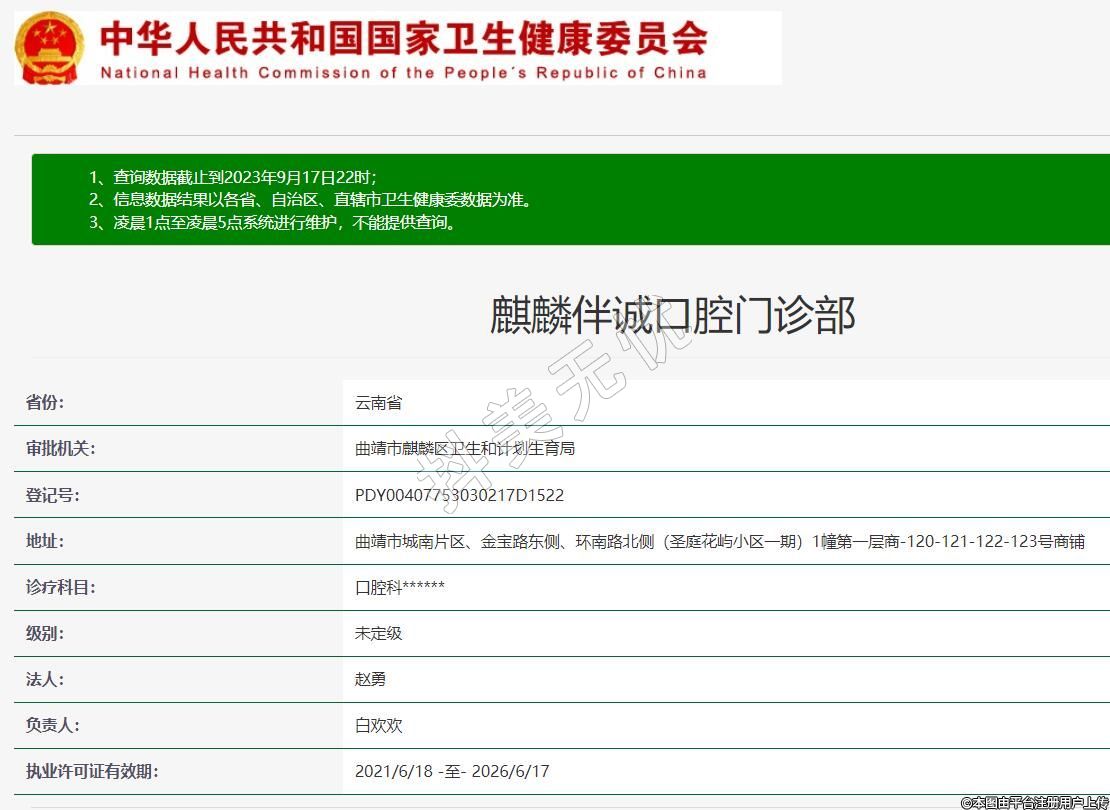The image size is (1110, 810).
Task: Click the department value 口腔科******
Action: click(400, 587)
